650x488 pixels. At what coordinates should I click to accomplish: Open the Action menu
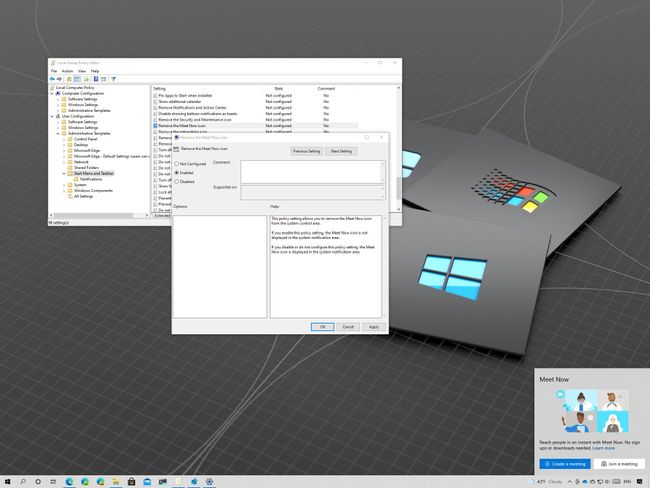point(67,71)
